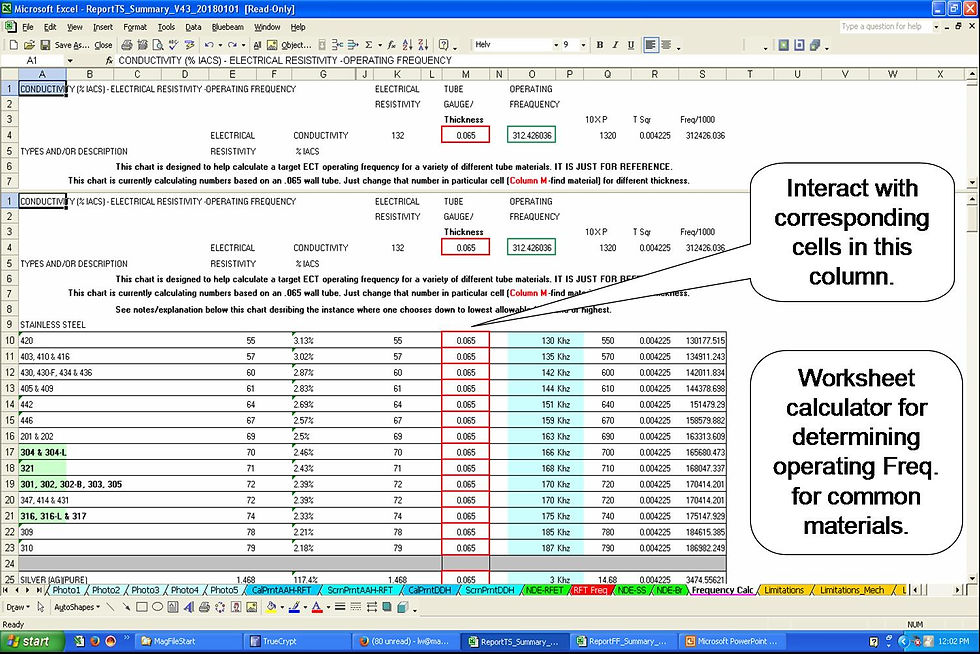Switch to the RFT Freq sheet tab
Viewport: 980px width, 654px height.
click(589, 590)
